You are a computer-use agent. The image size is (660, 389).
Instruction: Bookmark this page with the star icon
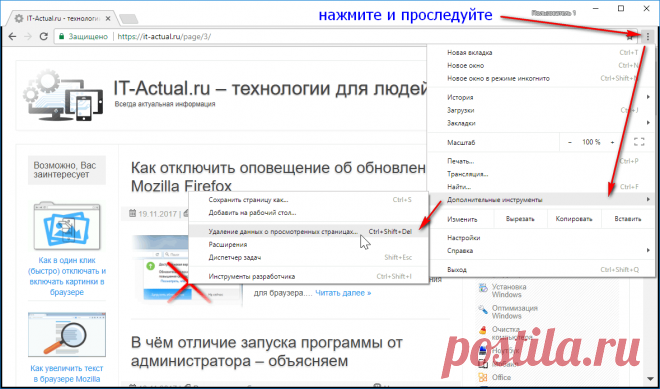630,37
